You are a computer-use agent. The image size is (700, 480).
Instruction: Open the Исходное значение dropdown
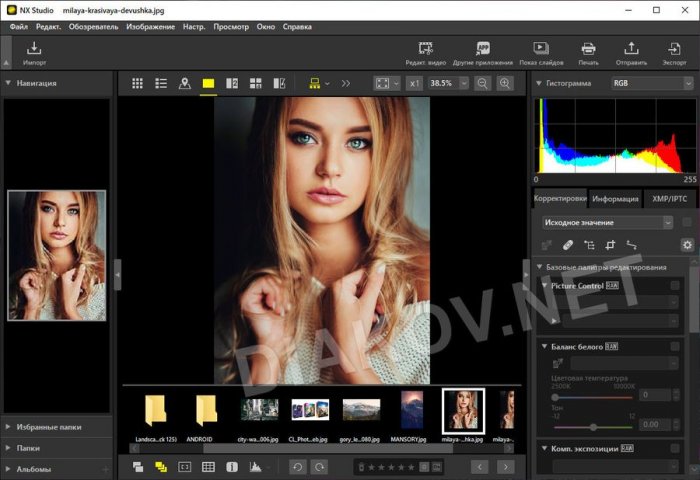tap(607, 222)
